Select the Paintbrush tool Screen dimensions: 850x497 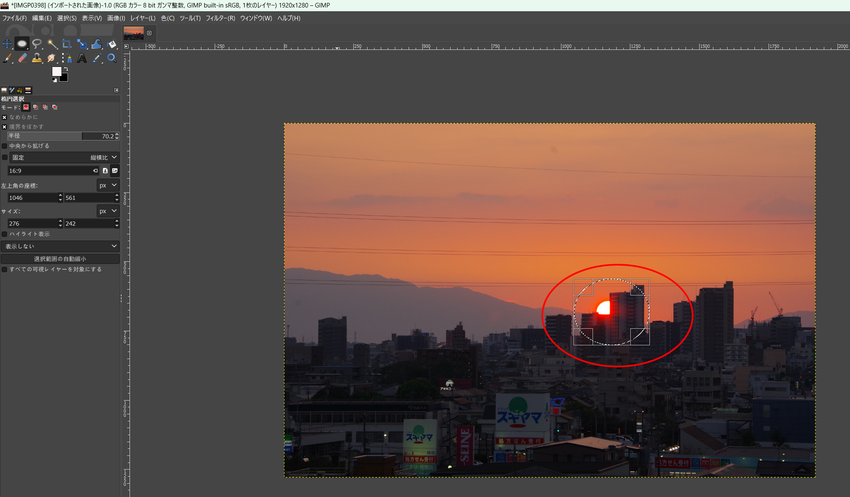click(7, 58)
